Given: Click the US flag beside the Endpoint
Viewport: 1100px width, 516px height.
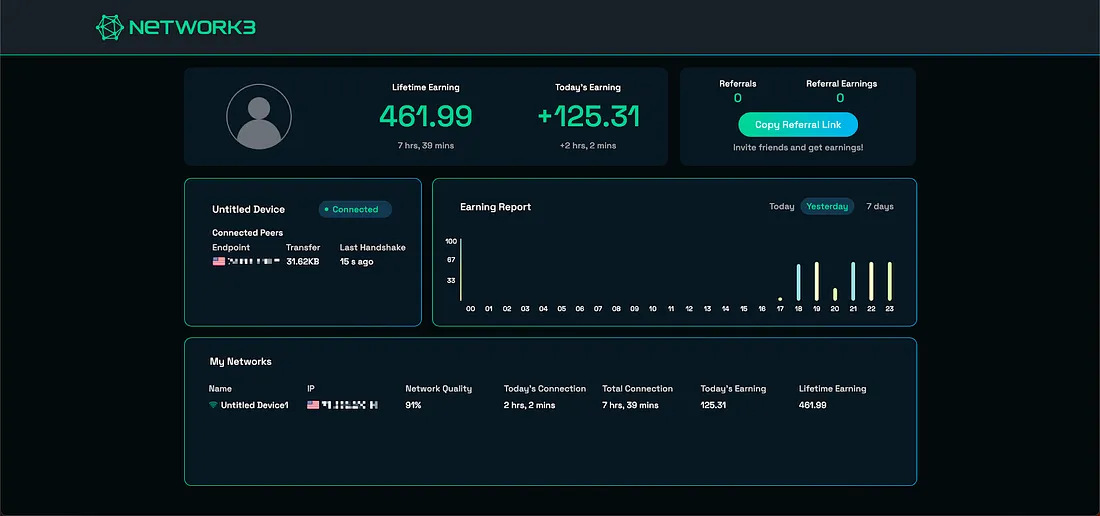Looking at the screenshot, I should point(219,261).
